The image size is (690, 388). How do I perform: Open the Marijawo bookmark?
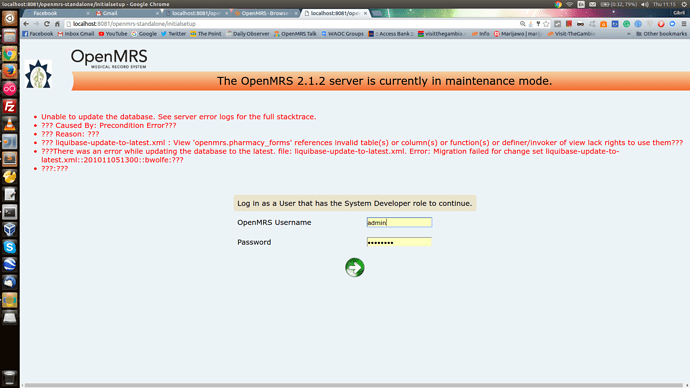518,33
